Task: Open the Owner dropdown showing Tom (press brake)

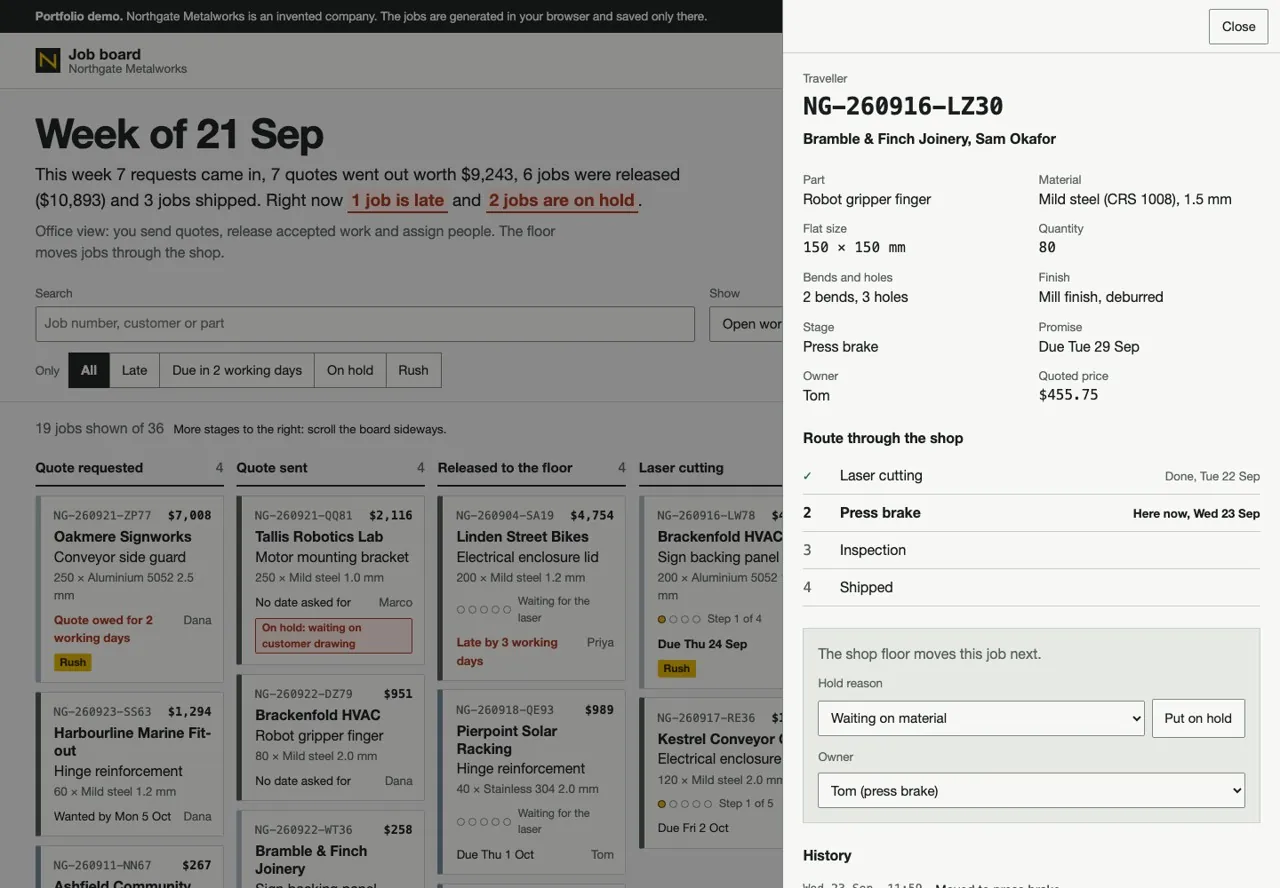Action: [x=1031, y=790]
